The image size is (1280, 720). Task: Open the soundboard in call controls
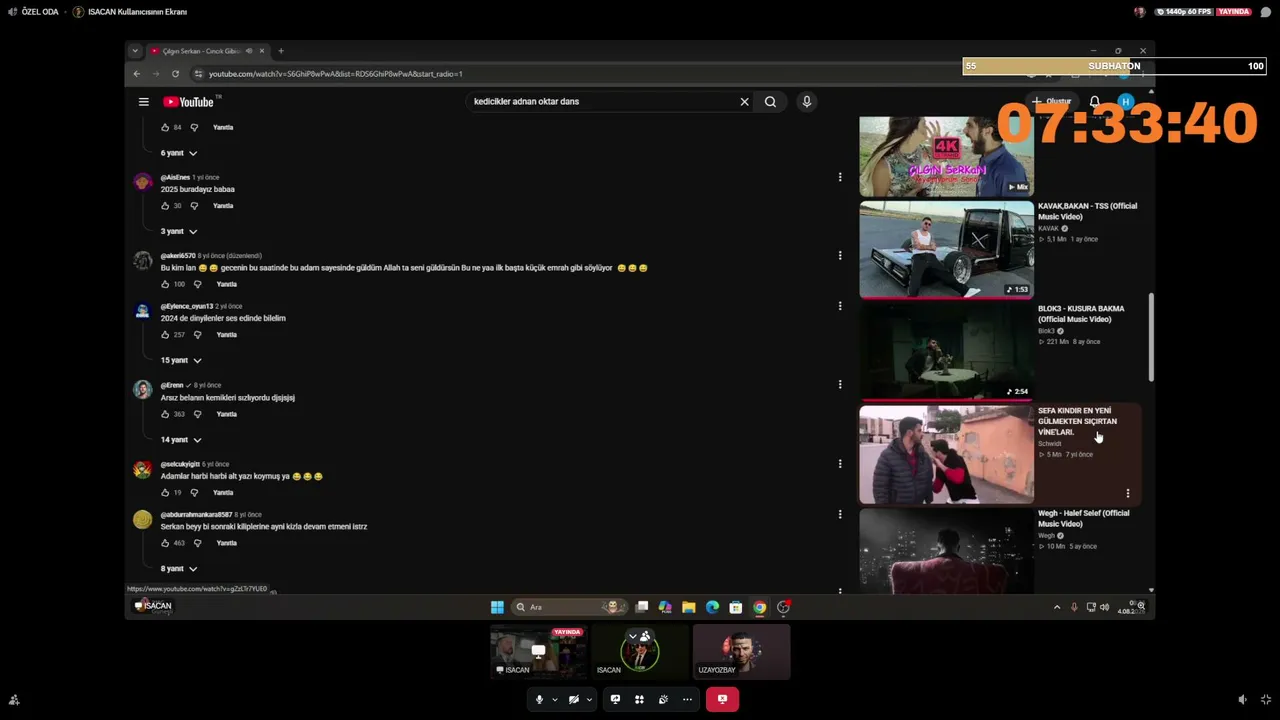click(x=663, y=700)
